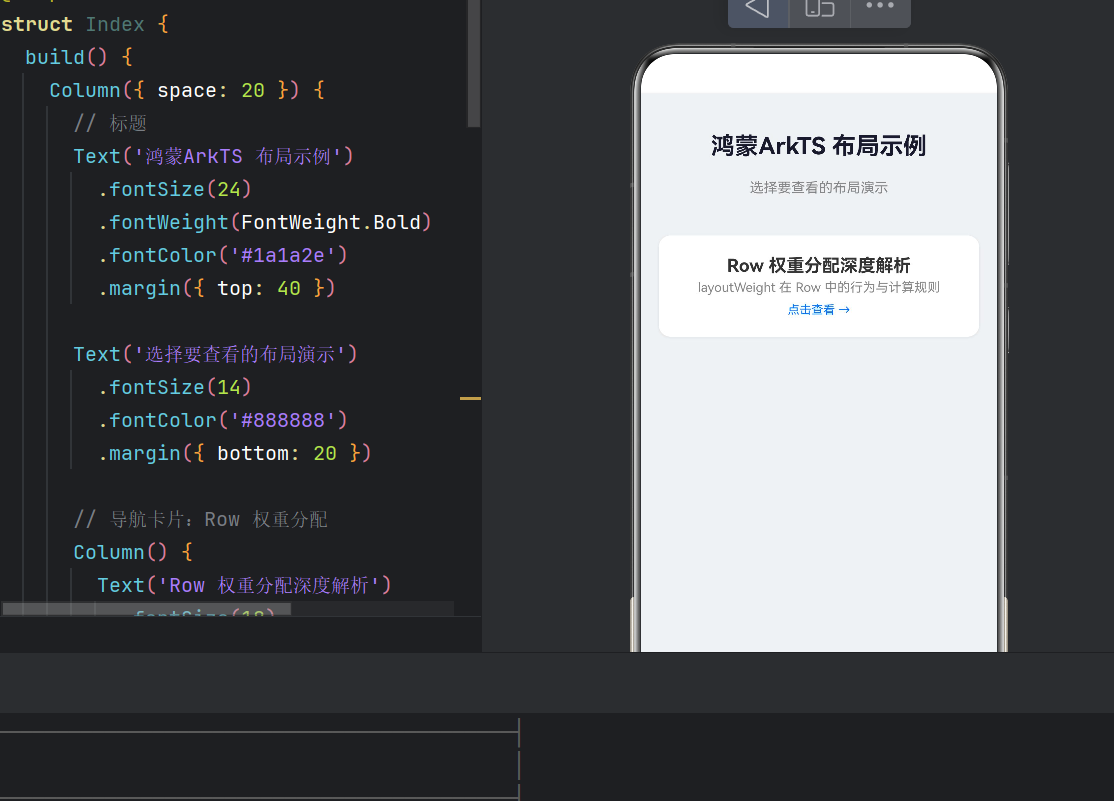Select the 选择要查看的布局演示 subtitle in preview

click(818, 188)
